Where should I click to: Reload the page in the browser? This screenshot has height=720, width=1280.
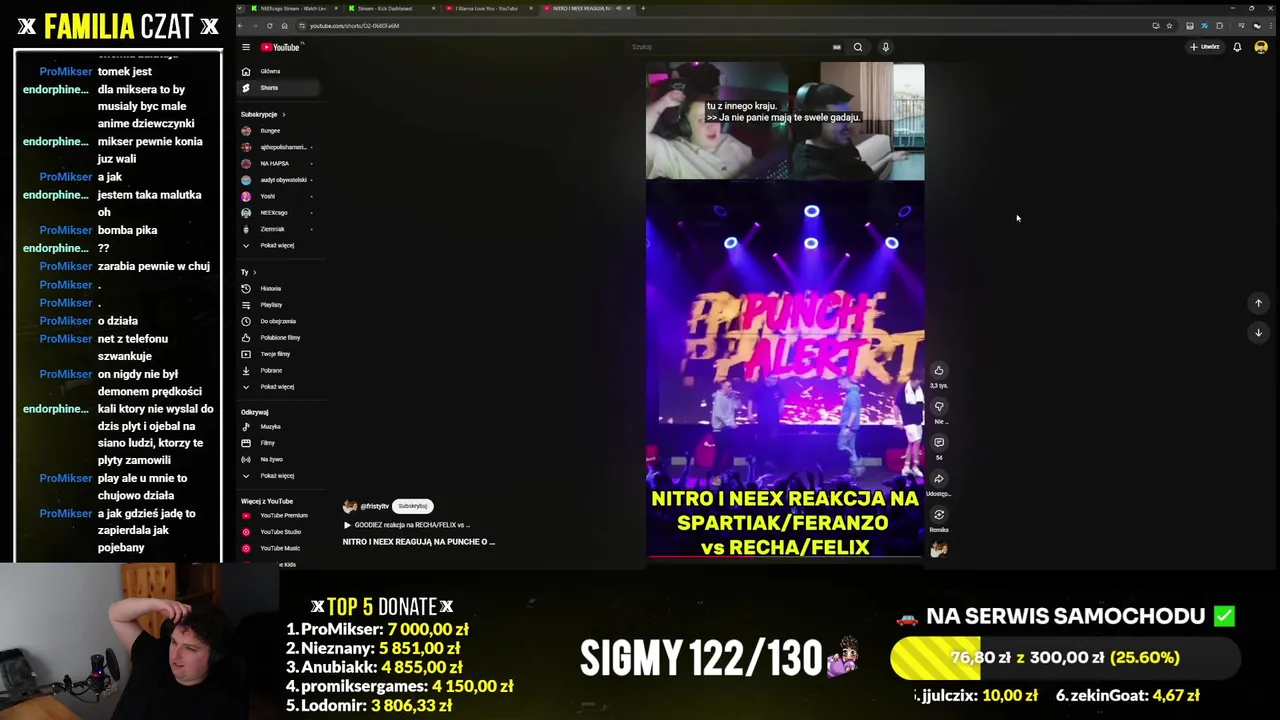click(269, 26)
